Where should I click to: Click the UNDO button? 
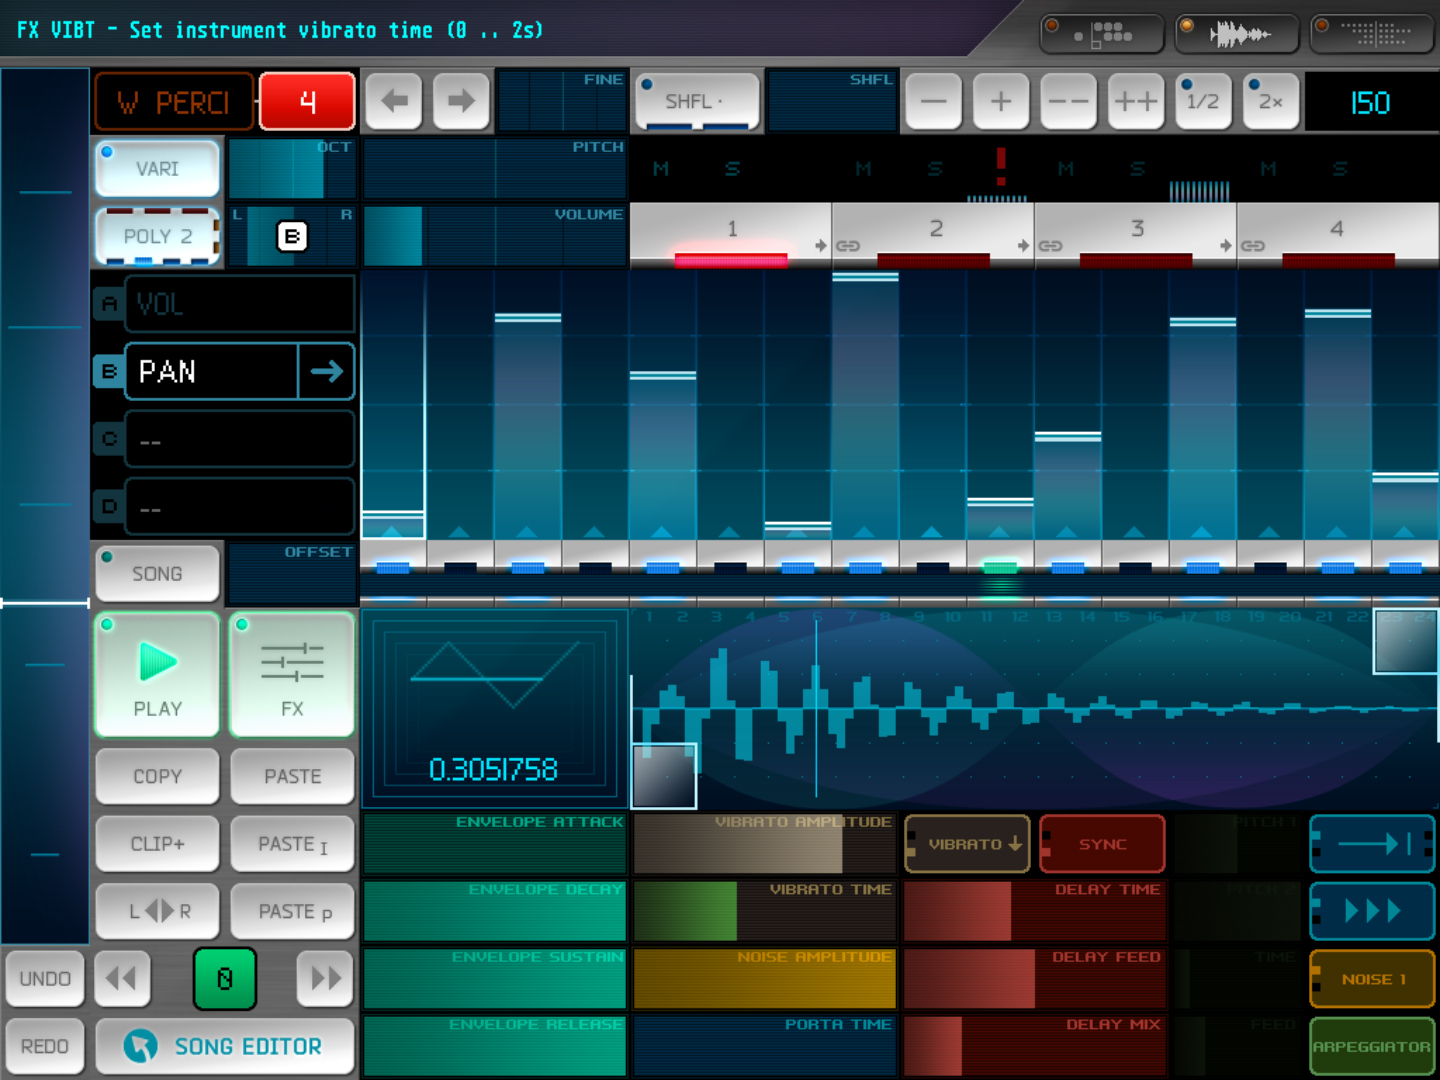pos(45,979)
